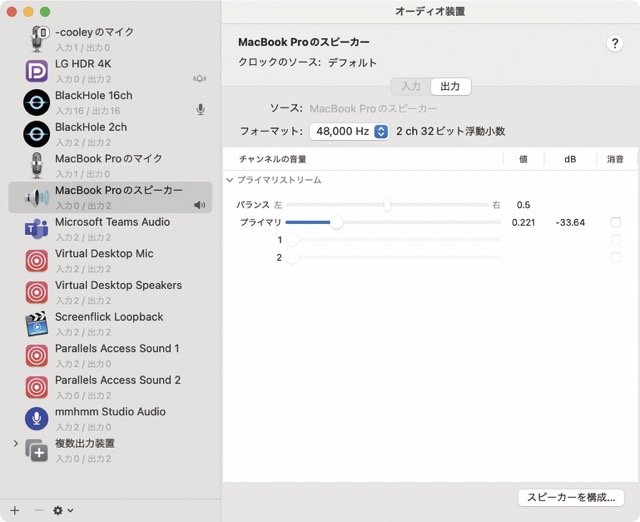Viewport: 640px width, 522px height.
Task: Click the オーディオ装置 window title
Action: point(430,11)
